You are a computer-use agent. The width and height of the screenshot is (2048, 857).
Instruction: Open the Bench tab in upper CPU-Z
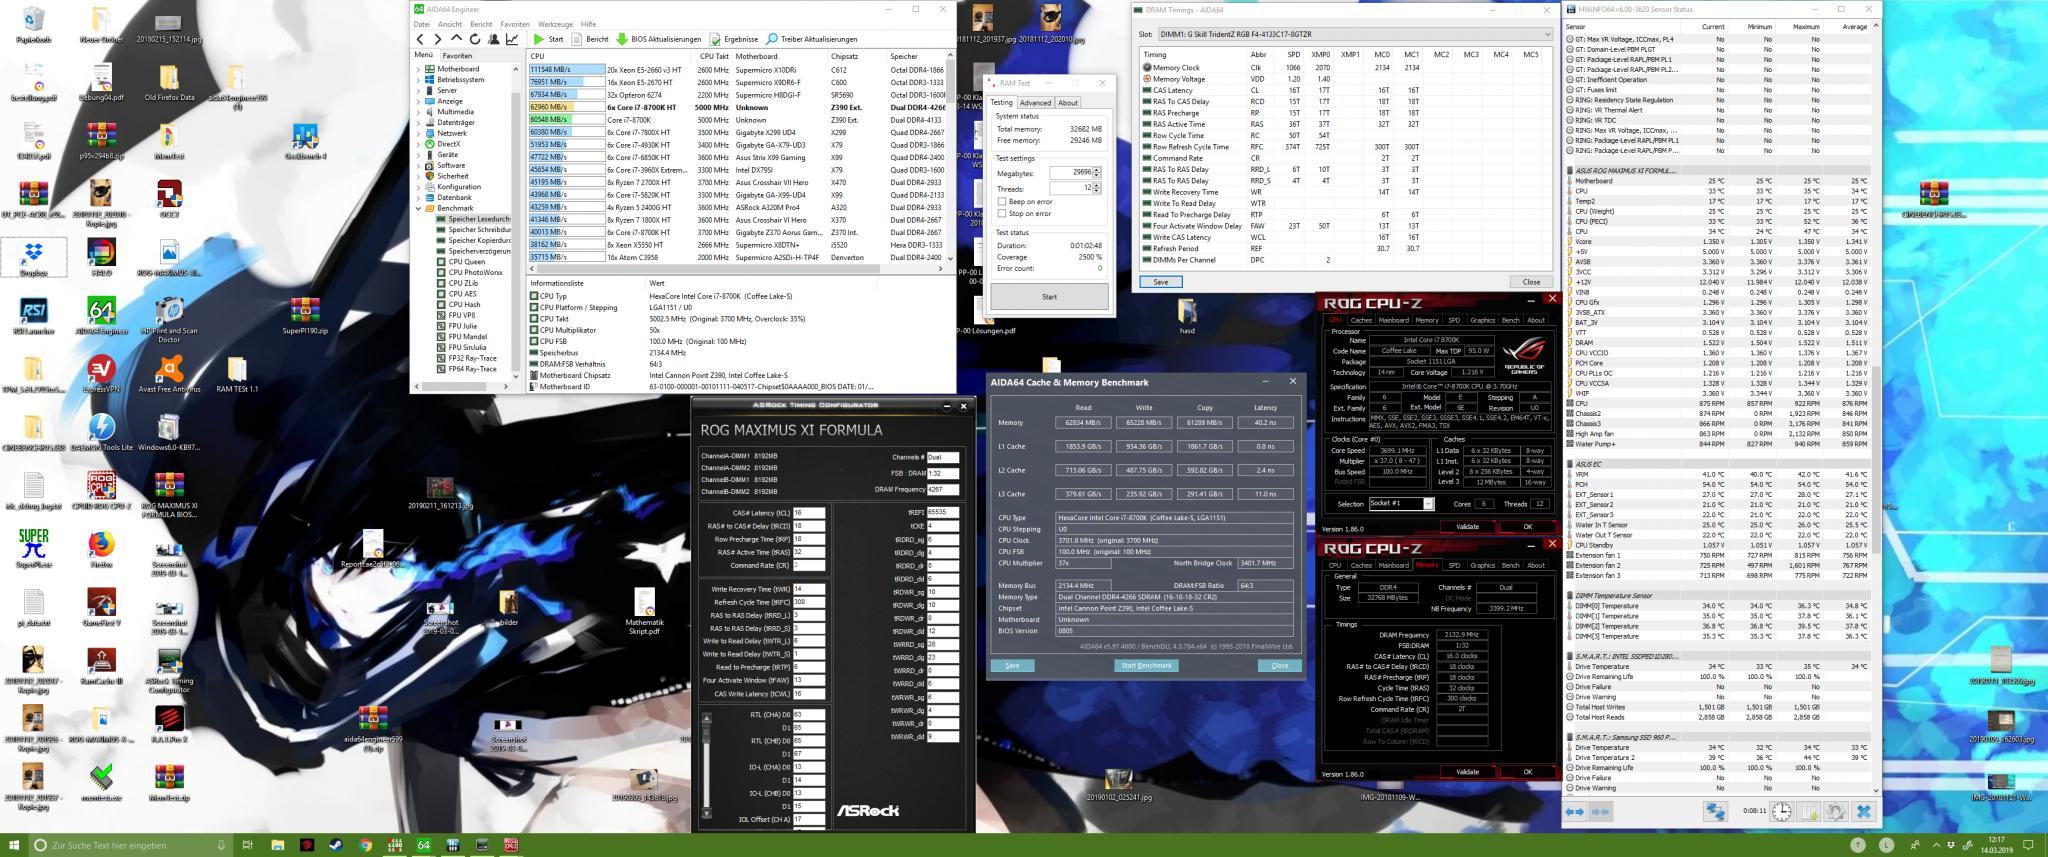(1510, 321)
